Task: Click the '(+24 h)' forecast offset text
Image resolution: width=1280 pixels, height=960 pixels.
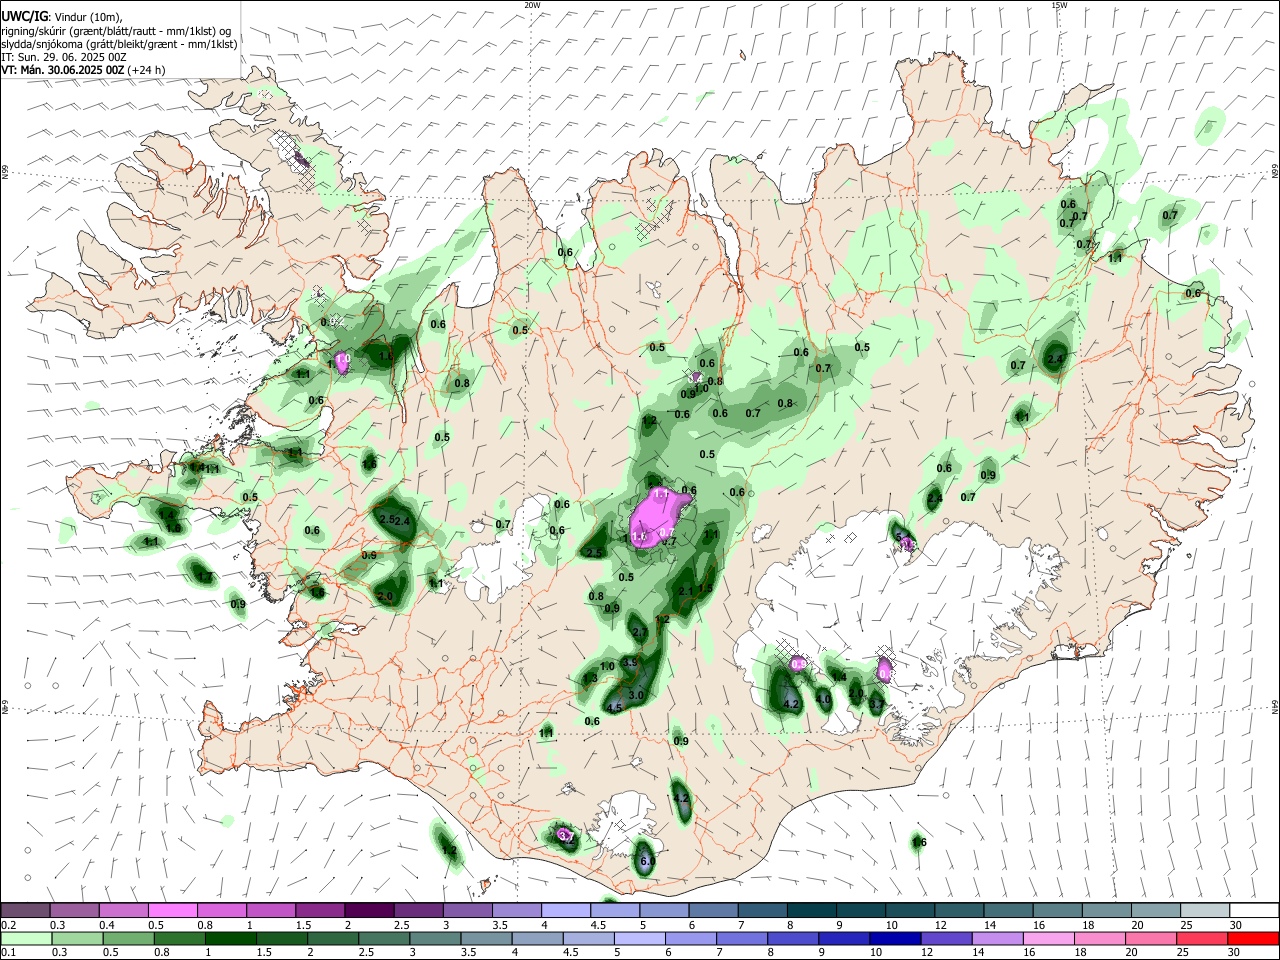Action: point(147,70)
